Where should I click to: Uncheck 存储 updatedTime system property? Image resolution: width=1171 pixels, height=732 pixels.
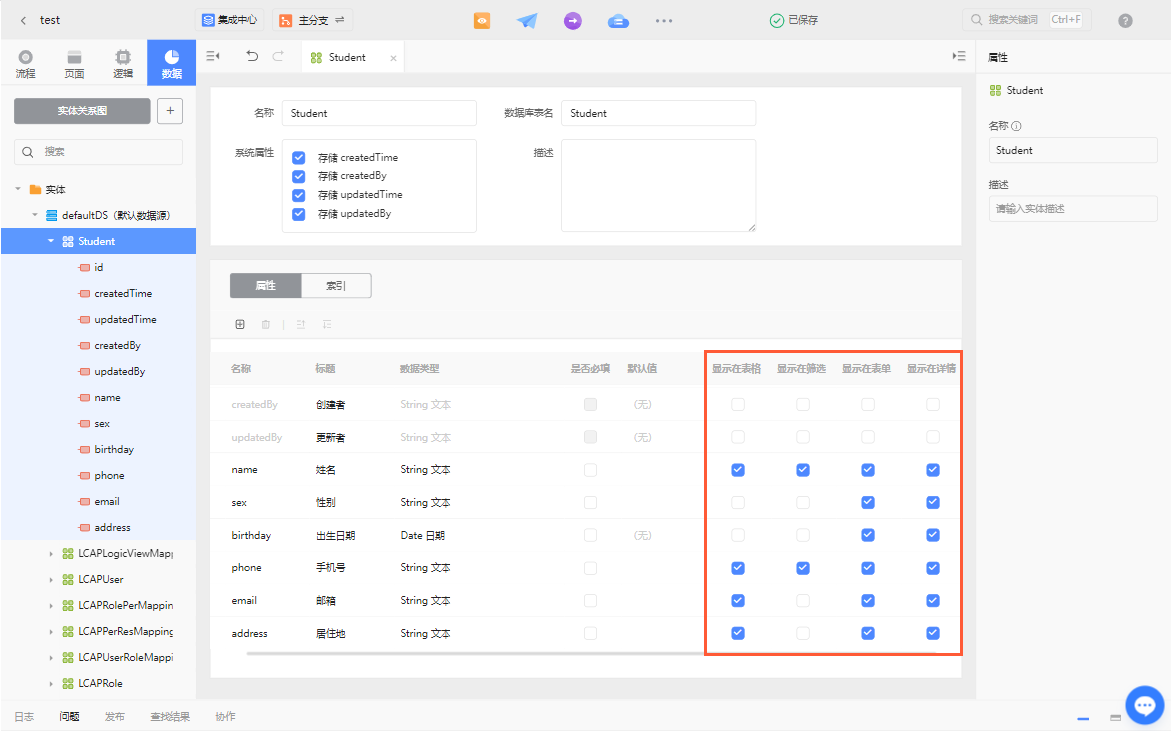pyautogui.click(x=299, y=195)
